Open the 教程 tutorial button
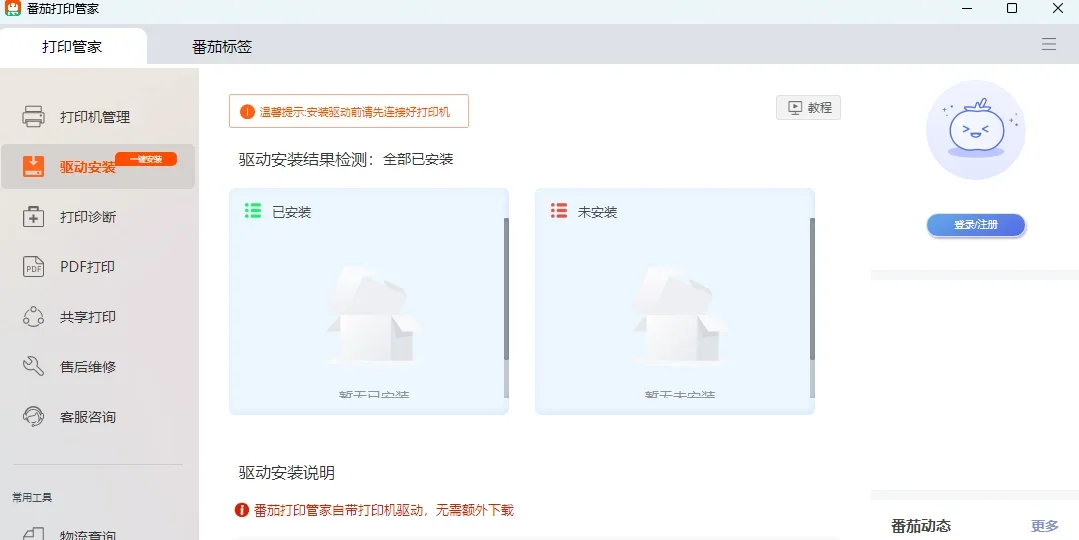 pyautogui.click(x=809, y=107)
